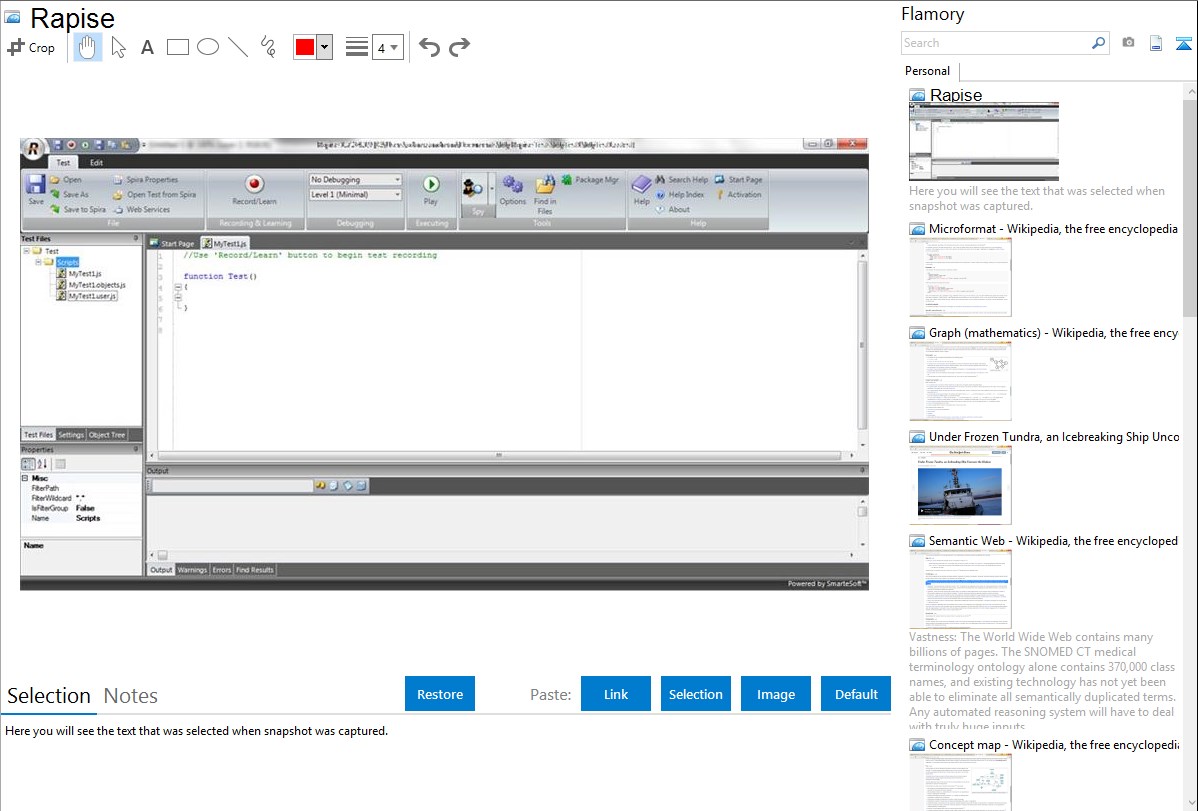The height and width of the screenshot is (811, 1198).
Task: Open Options in the Rapise ribbon
Action: tap(513, 190)
